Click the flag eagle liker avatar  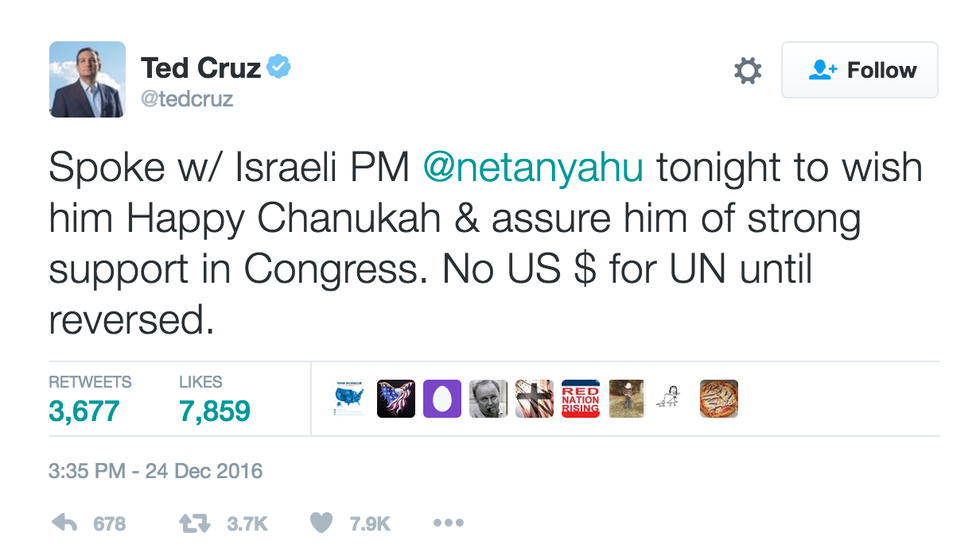pos(395,398)
